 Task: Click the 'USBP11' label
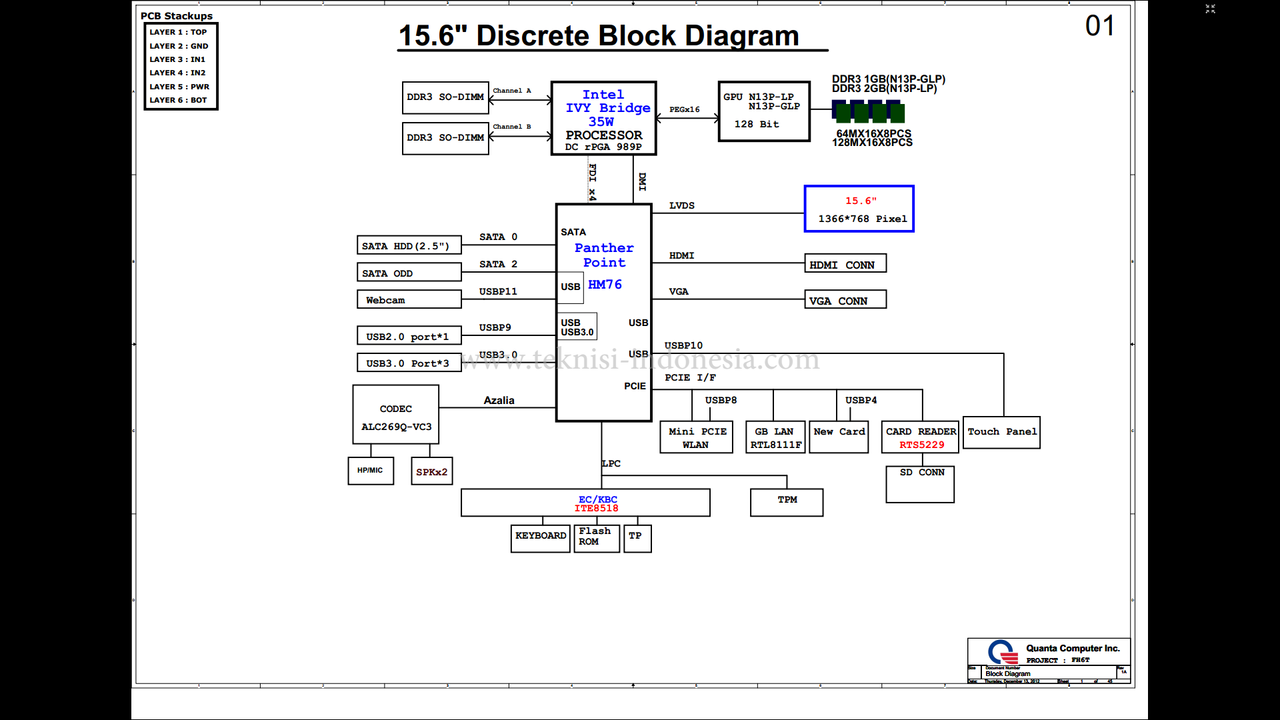[498, 291]
